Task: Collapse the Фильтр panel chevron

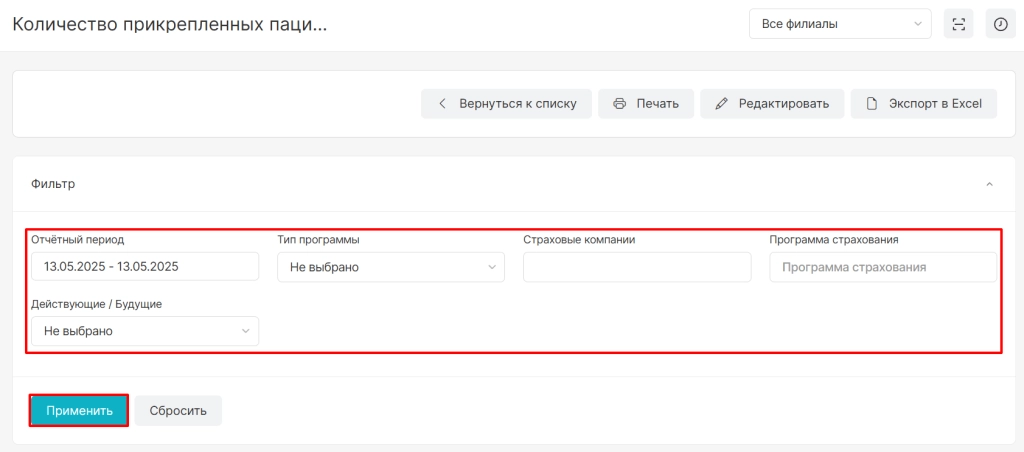Action: [989, 184]
